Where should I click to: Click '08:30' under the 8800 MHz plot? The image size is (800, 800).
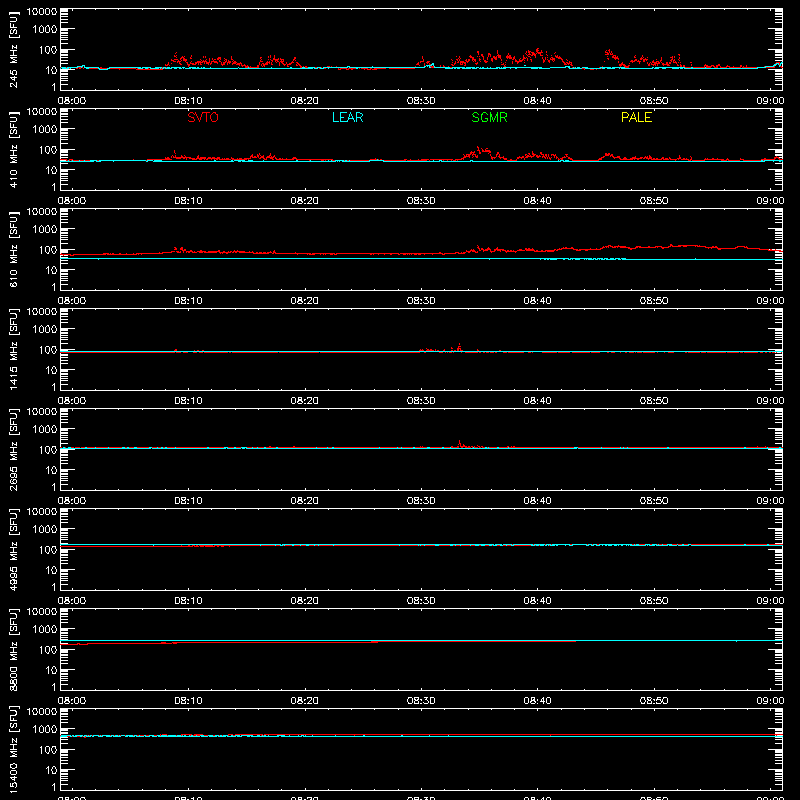click(x=421, y=701)
